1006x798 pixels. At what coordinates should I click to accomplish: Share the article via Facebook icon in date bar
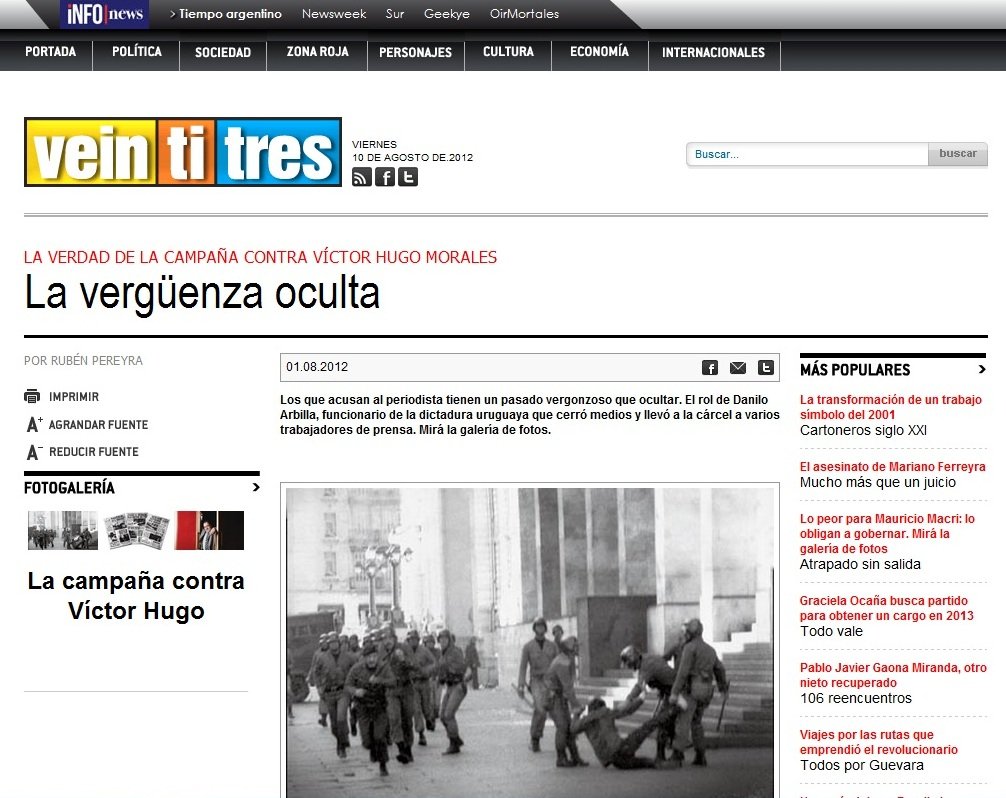click(710, 367)
